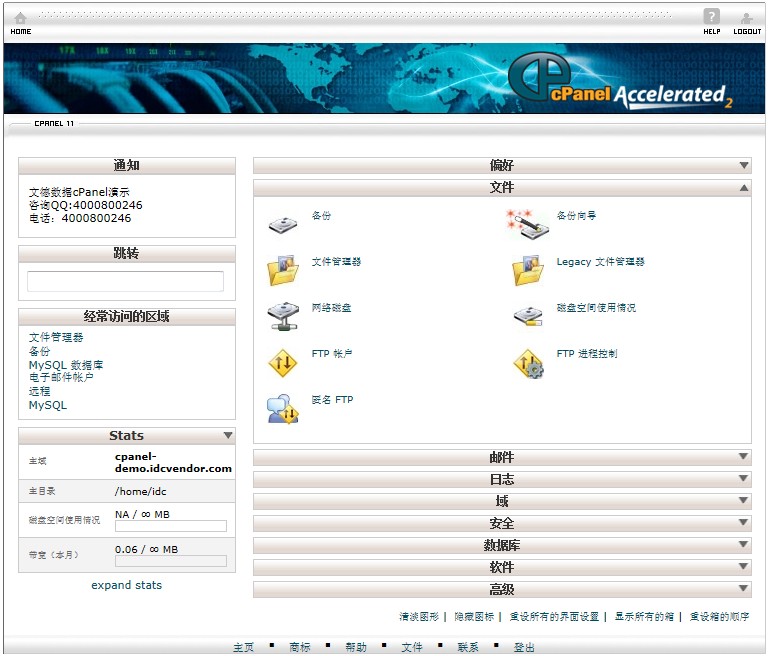The image size is (769, 656).
Task: Collapse the 文件 section arrow
Action: [x=744, y=187]
